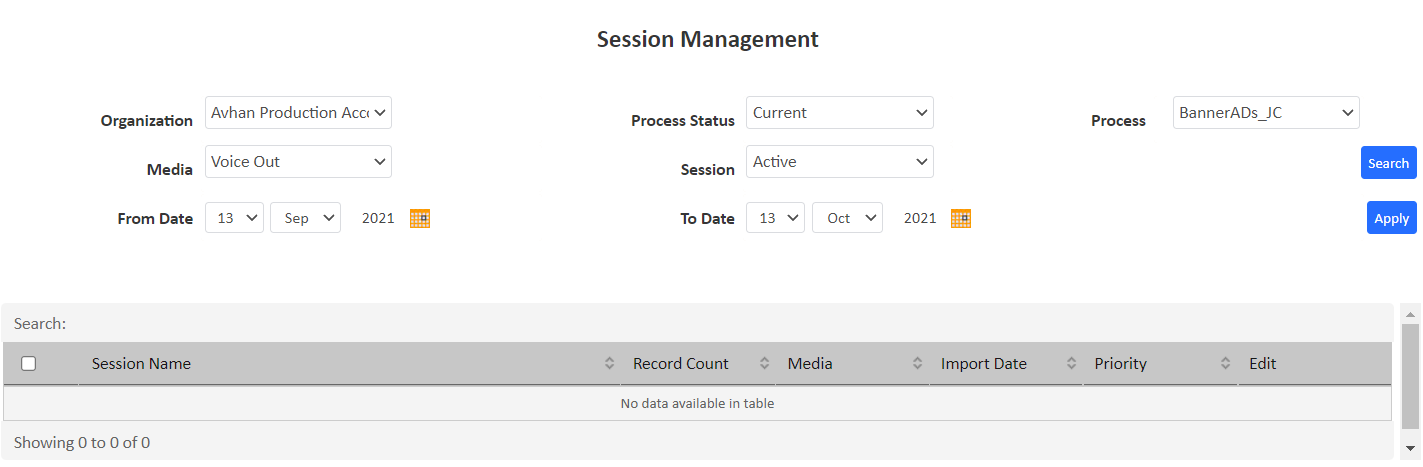Sort table by Session Name column arrows
Viewport: 1423px width, 467px height.
click(609, 364)
